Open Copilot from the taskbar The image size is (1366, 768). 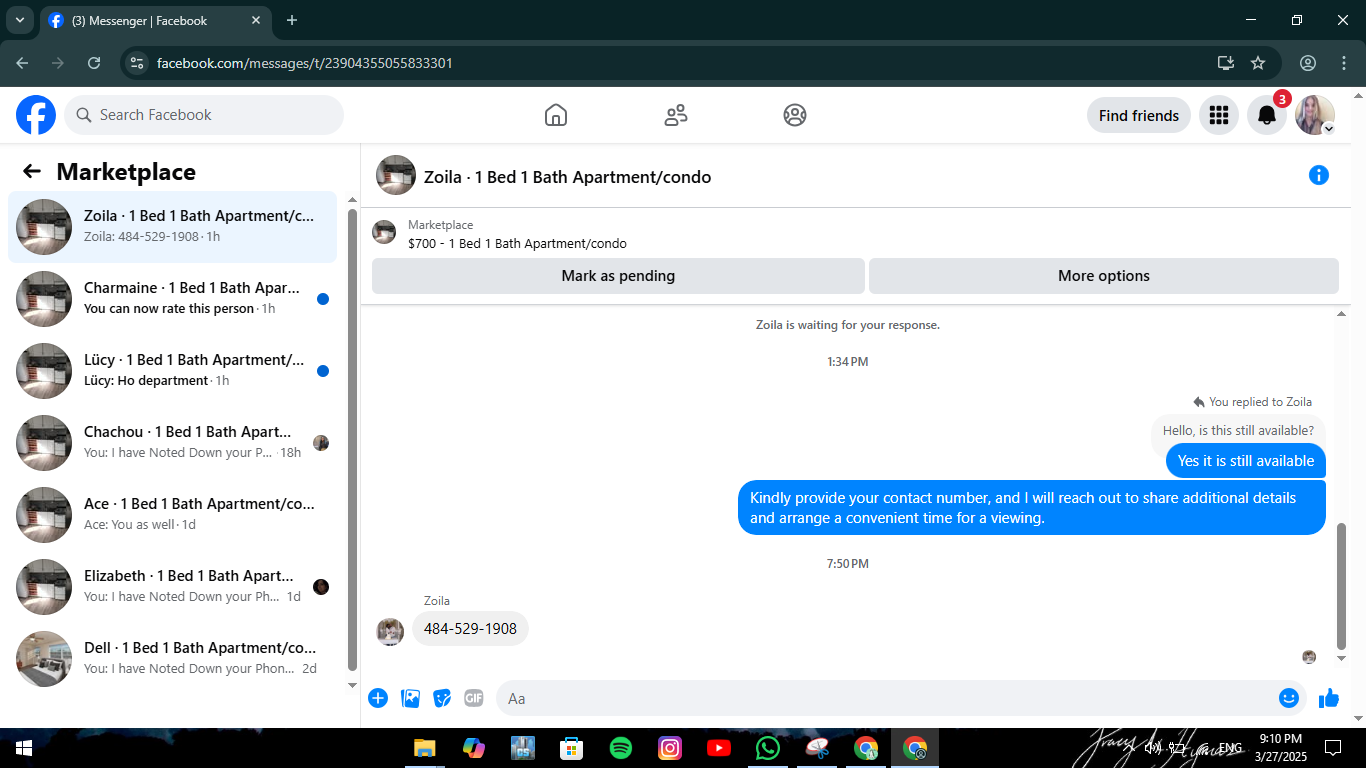[x=474, y=748]
